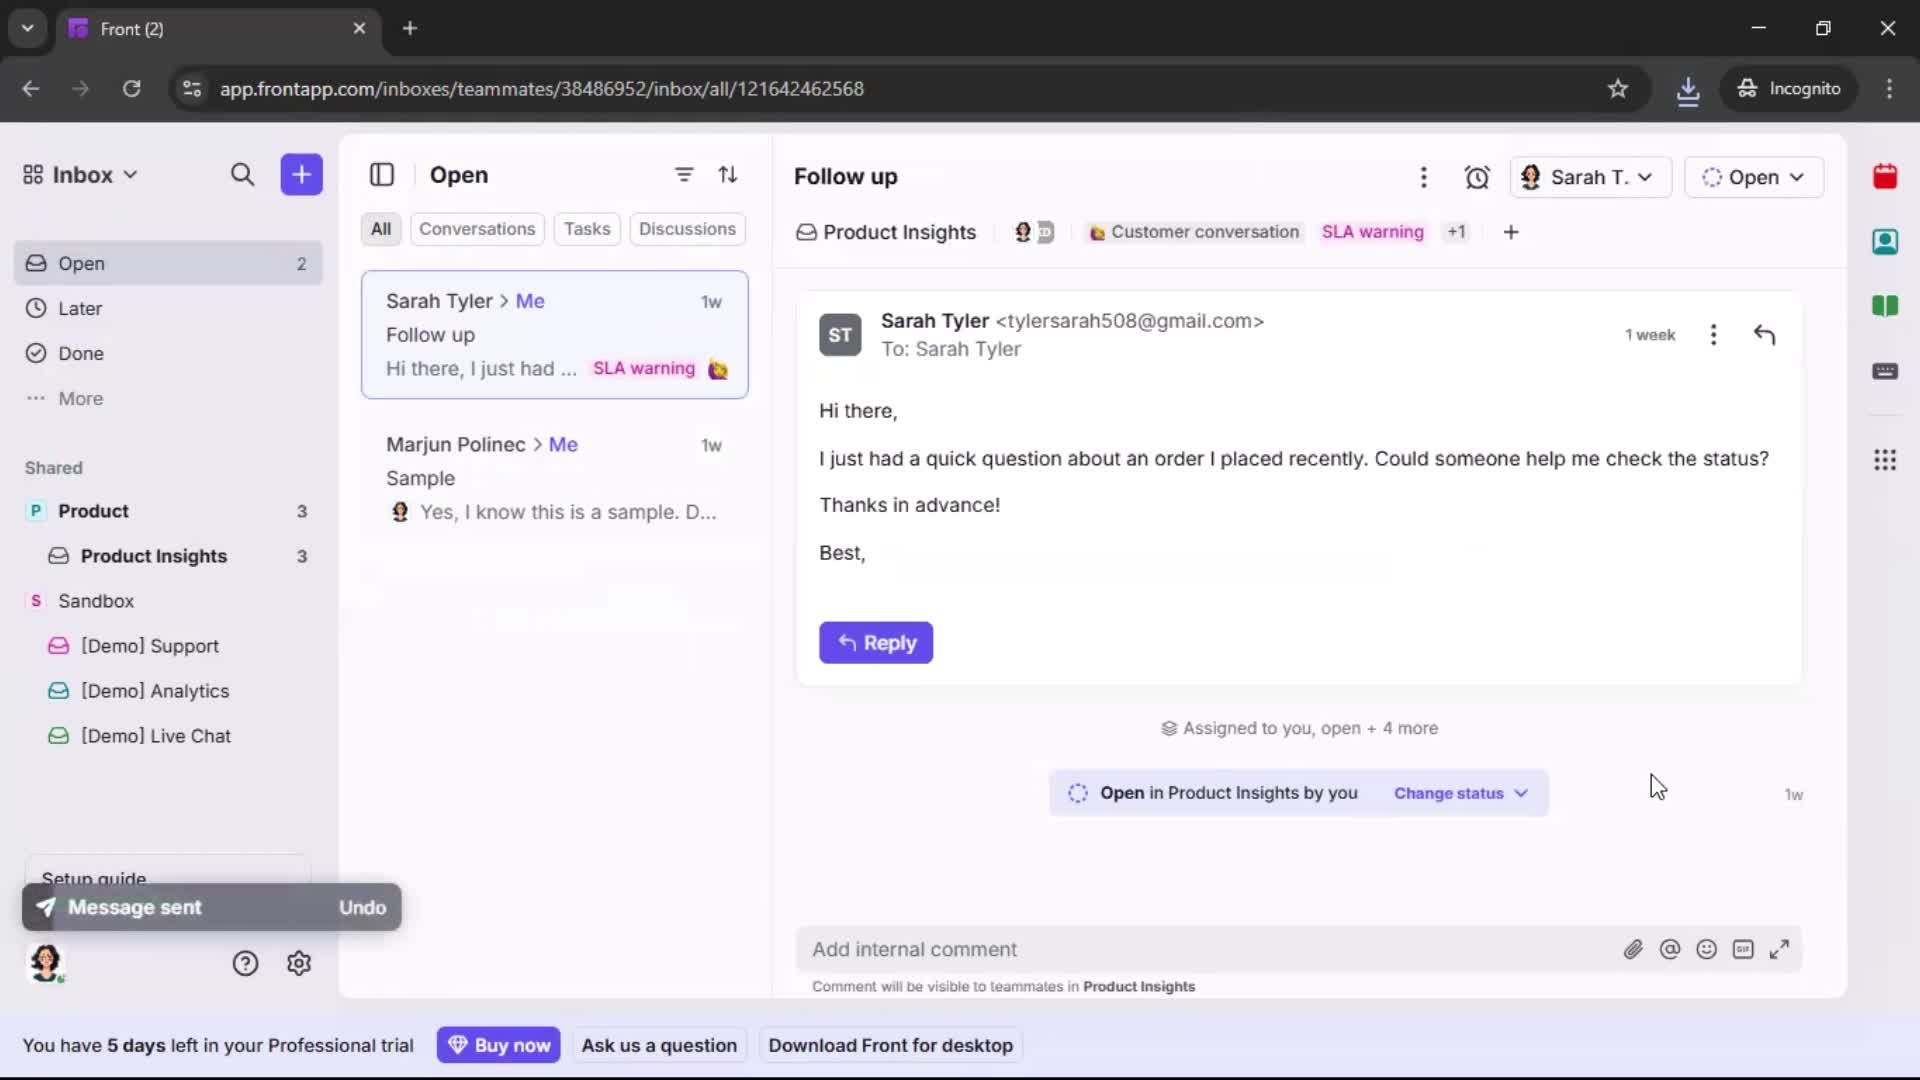
Task: Click the Add internal comment field
Action: [x=1100, y=949]
